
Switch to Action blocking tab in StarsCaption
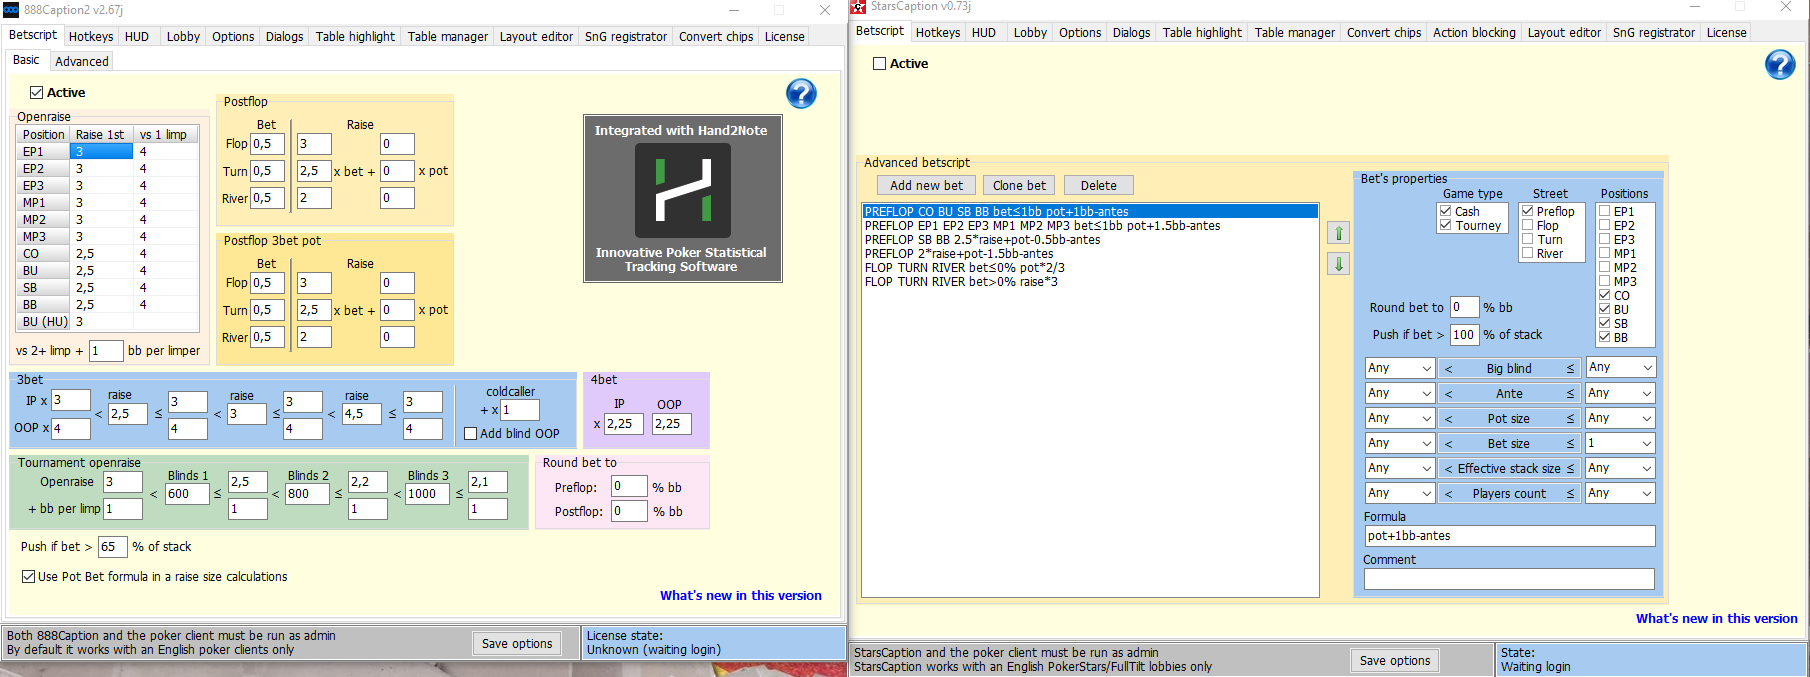[x=1474, y=32]
